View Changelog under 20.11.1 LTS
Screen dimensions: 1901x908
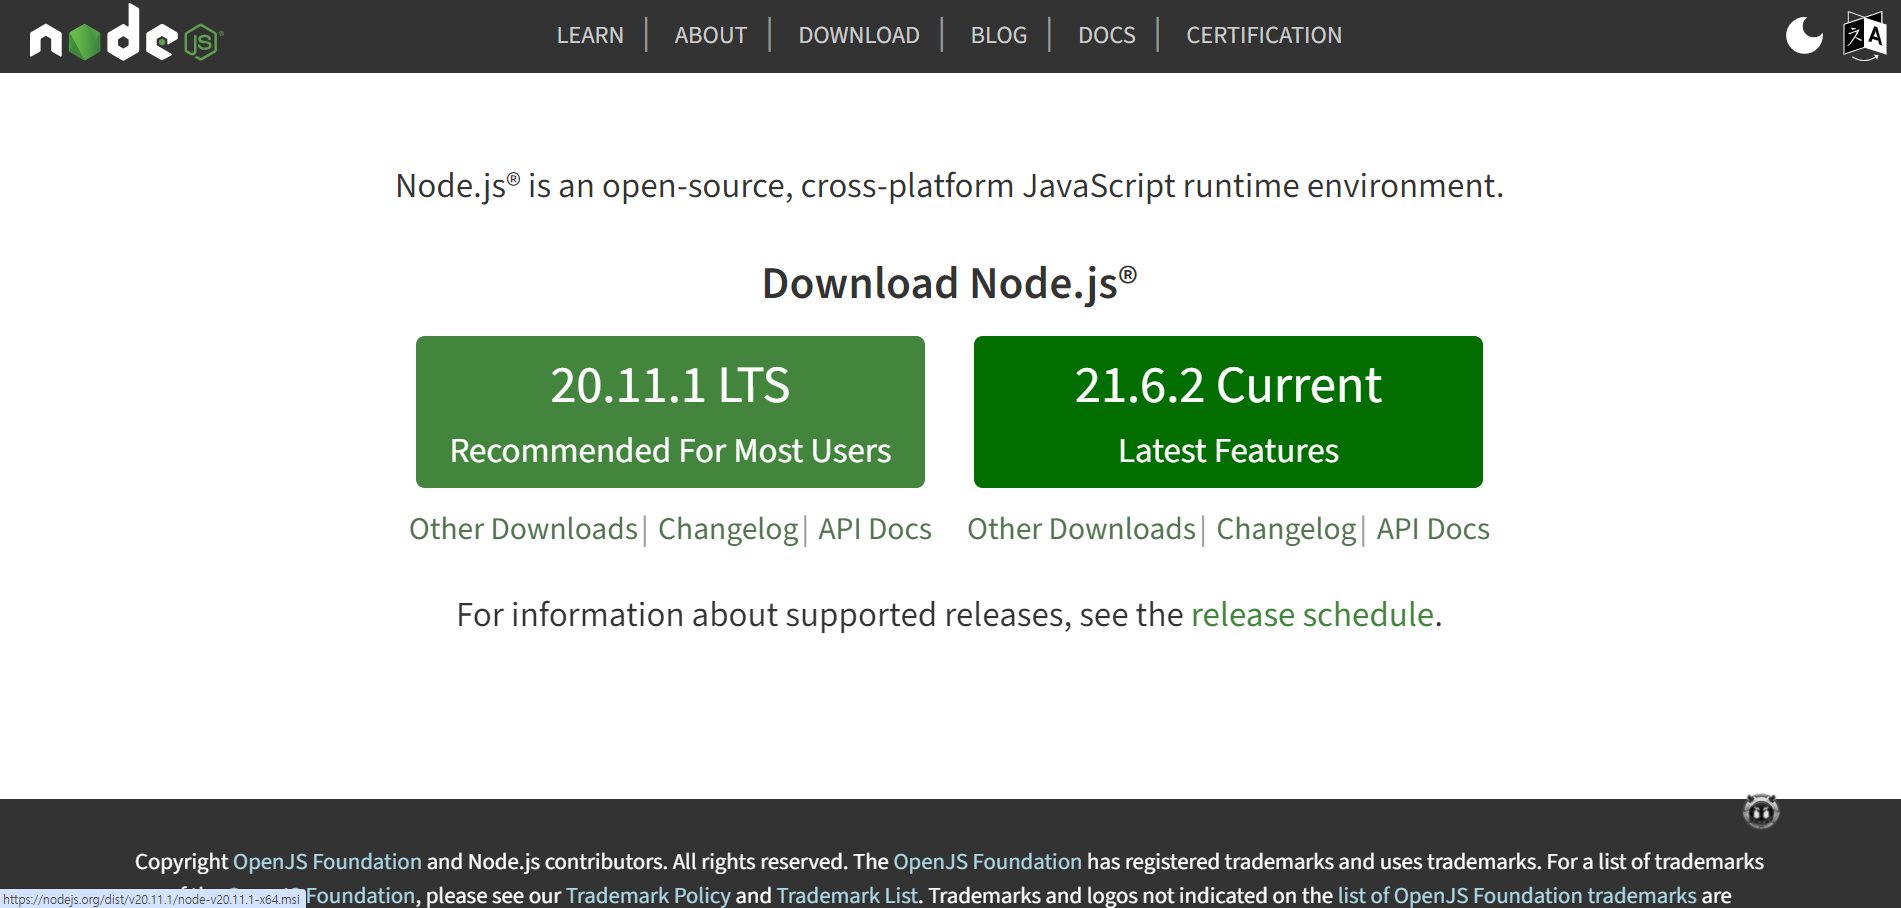coord(728,529)
